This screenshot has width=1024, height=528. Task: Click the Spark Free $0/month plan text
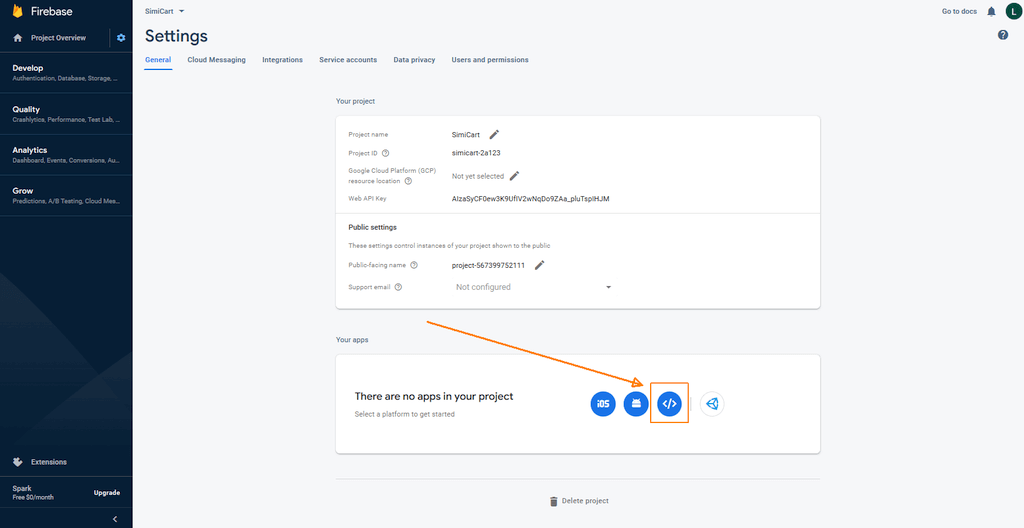(33, 493)
